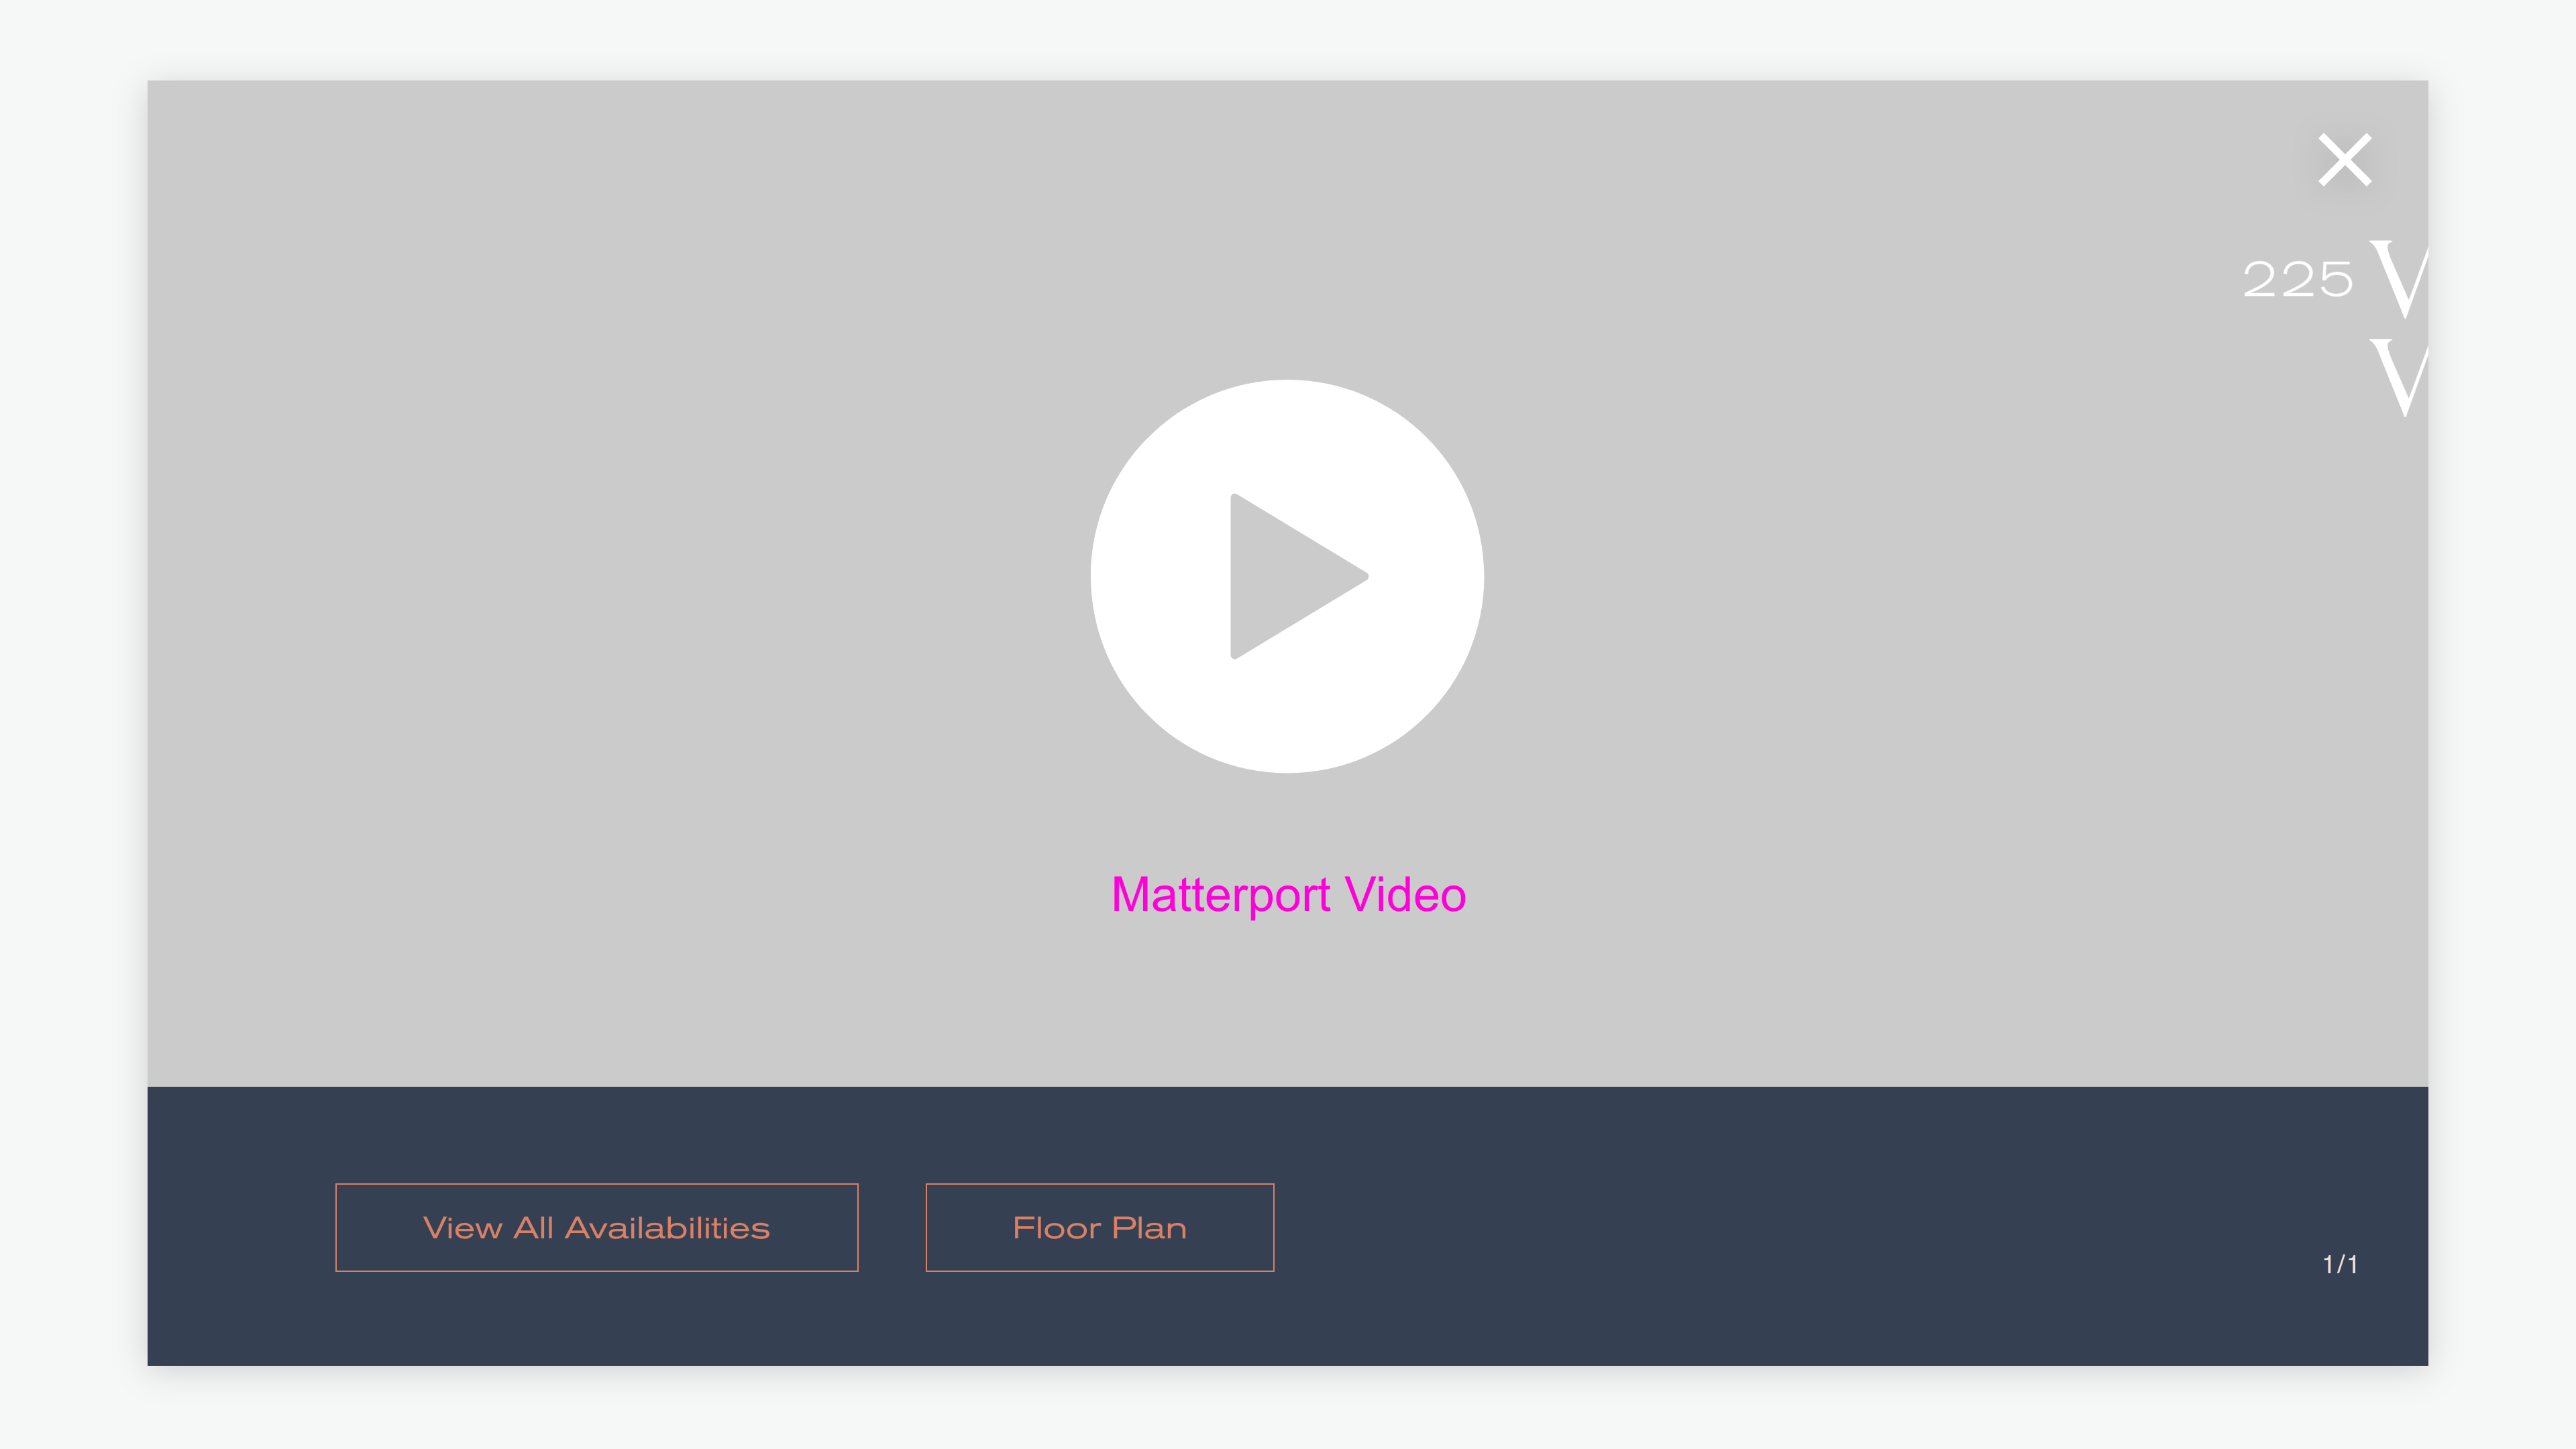Open View All Availabilities
2576x1449 pixels.
click(x=596, y=1227)
